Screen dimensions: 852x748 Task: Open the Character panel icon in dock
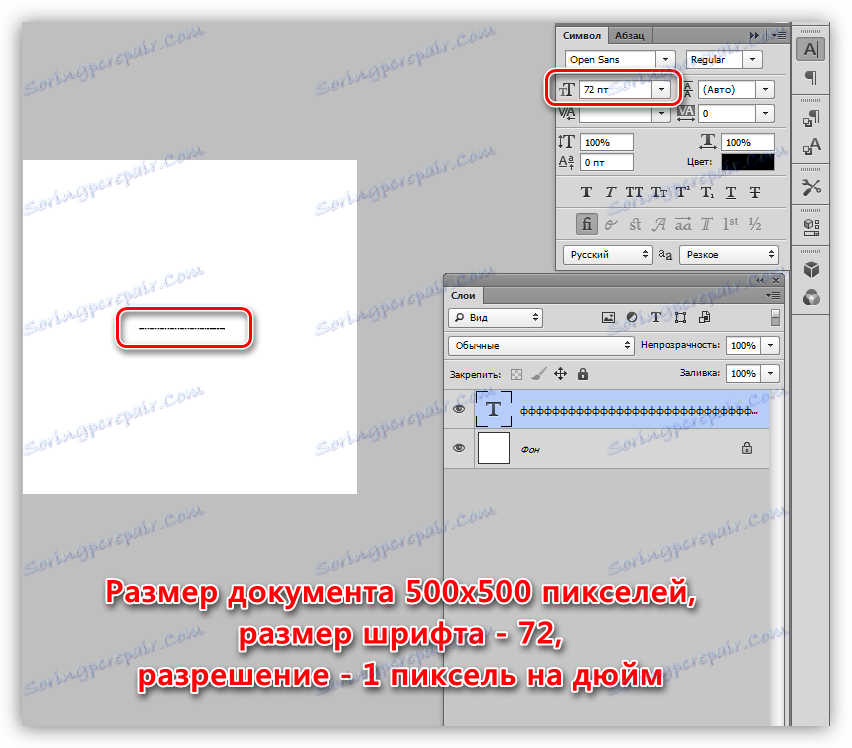tap(811, 49)
